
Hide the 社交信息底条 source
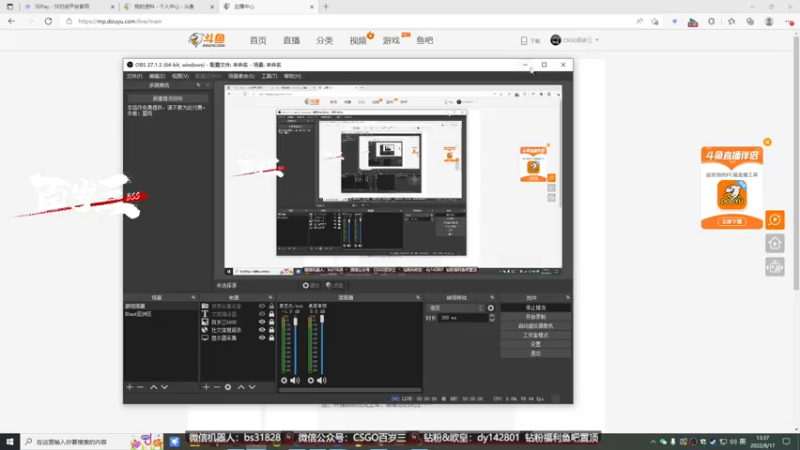[262, 330]
